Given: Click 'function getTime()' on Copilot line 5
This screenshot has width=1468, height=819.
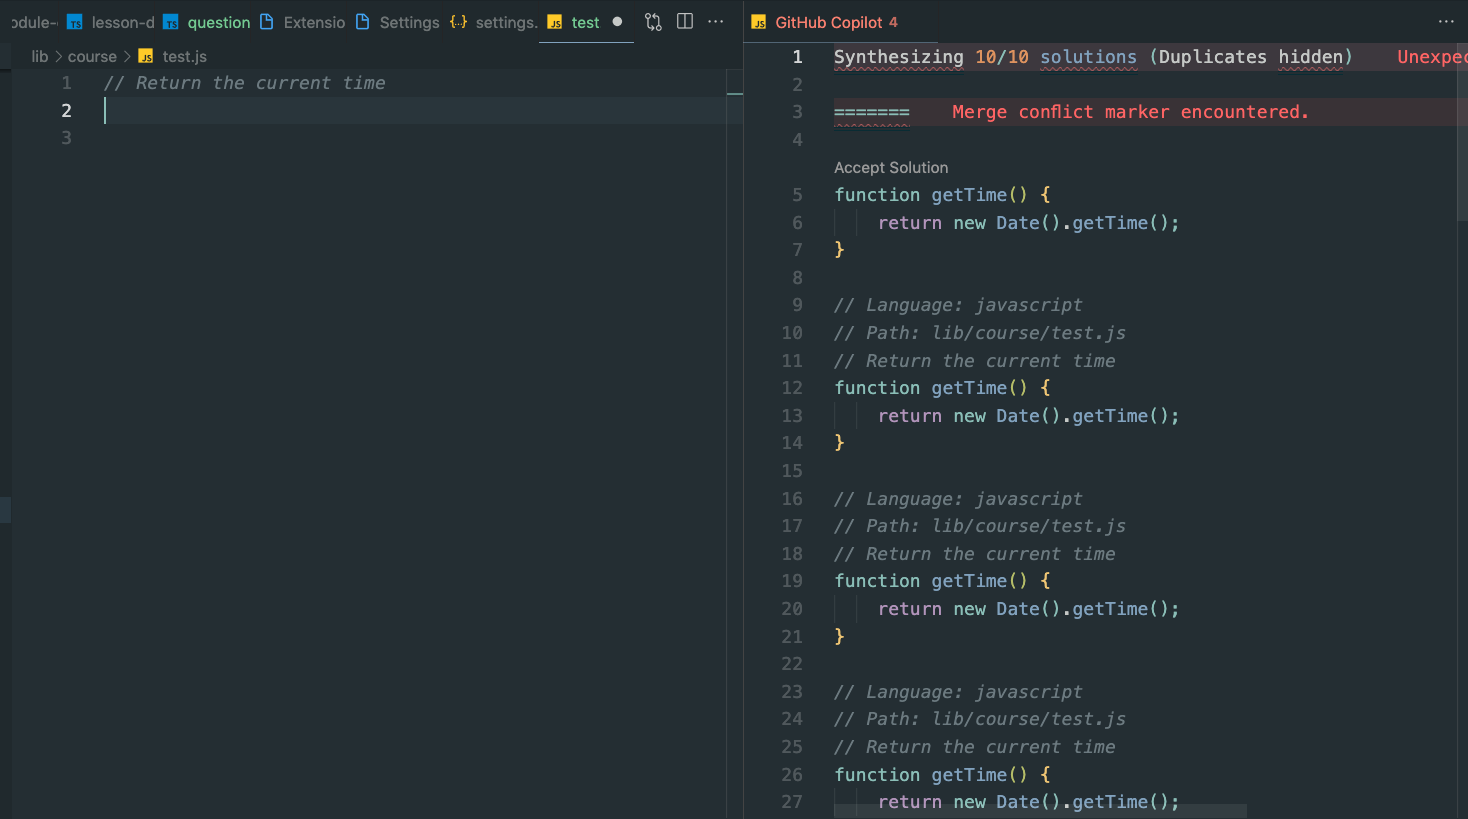Looking at the screenshot, I should coord(931,195).
